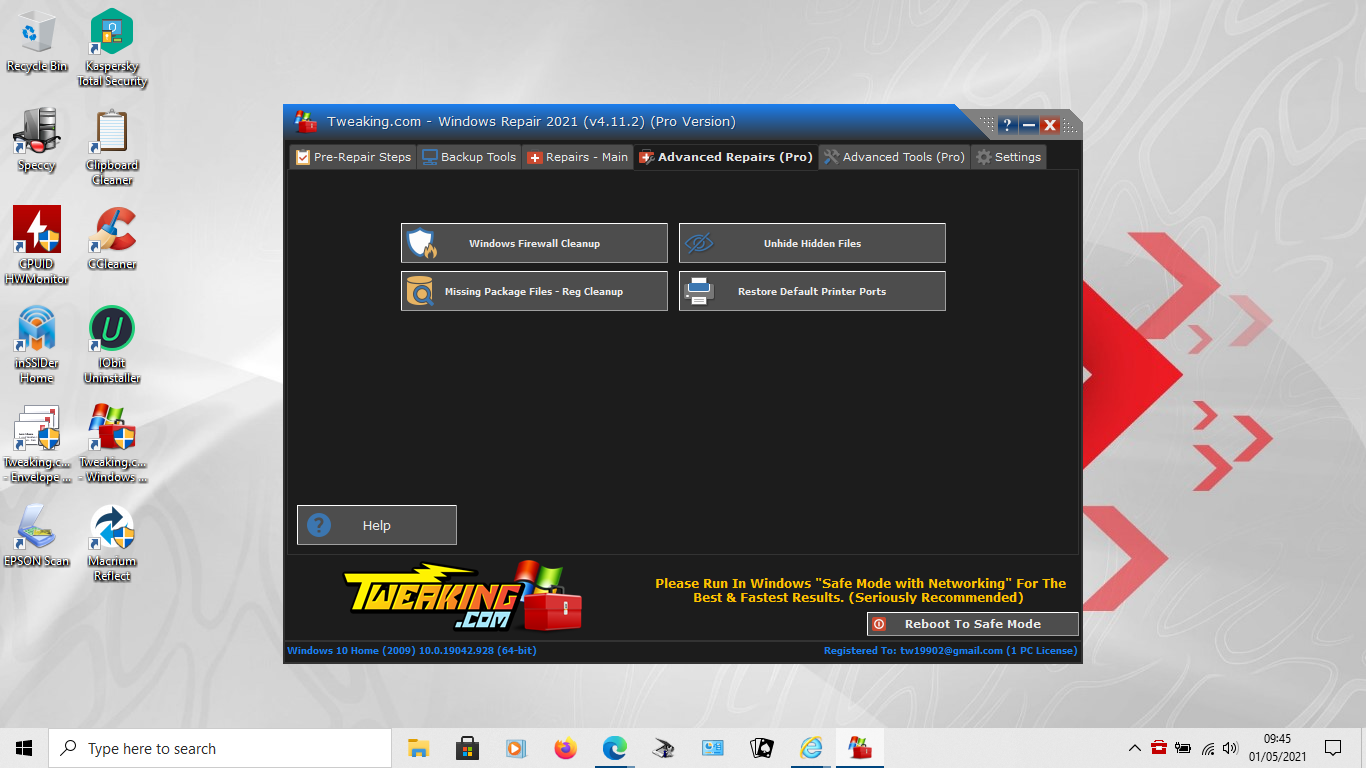1366x768 pixels.
Task: Click the Tweaking.com lightning logo
Action: coord(434,598)
